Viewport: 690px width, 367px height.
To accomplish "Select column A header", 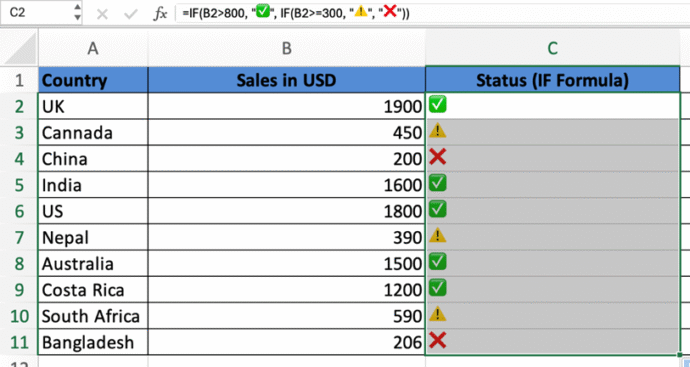I will 93,48.
